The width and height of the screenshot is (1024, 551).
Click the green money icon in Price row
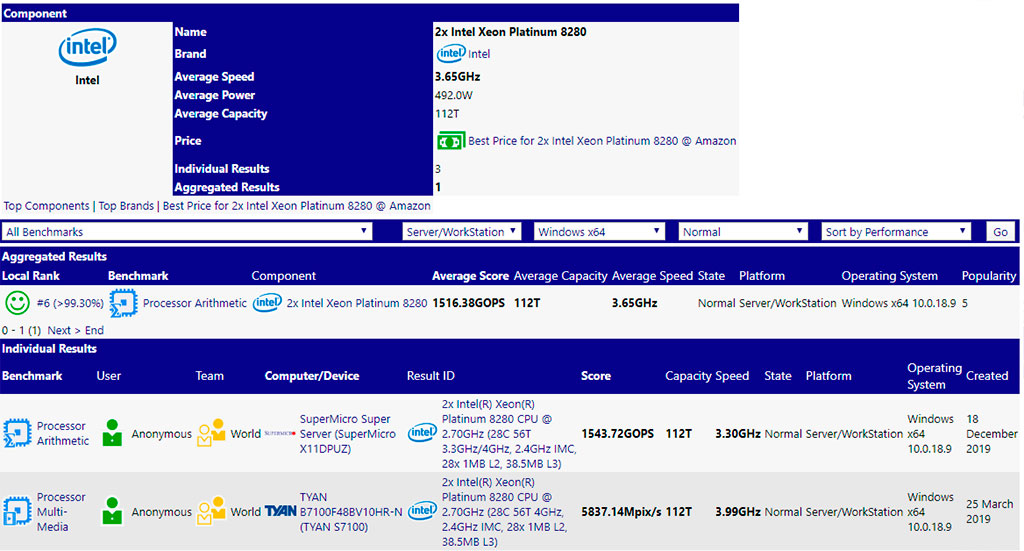click(x=450, y=140)
